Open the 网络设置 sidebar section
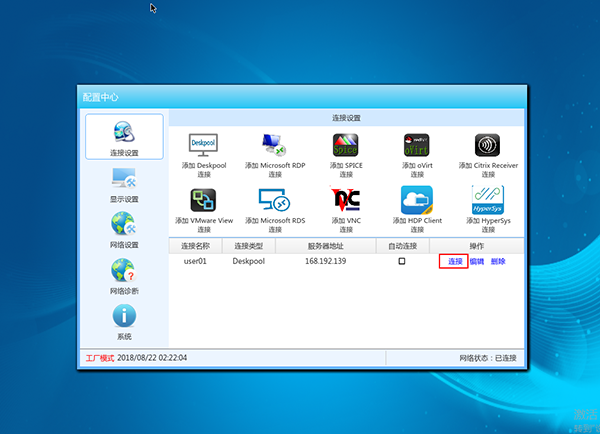Image resolution: width=600 pixels, height=434 pixels. click(124, 231)
